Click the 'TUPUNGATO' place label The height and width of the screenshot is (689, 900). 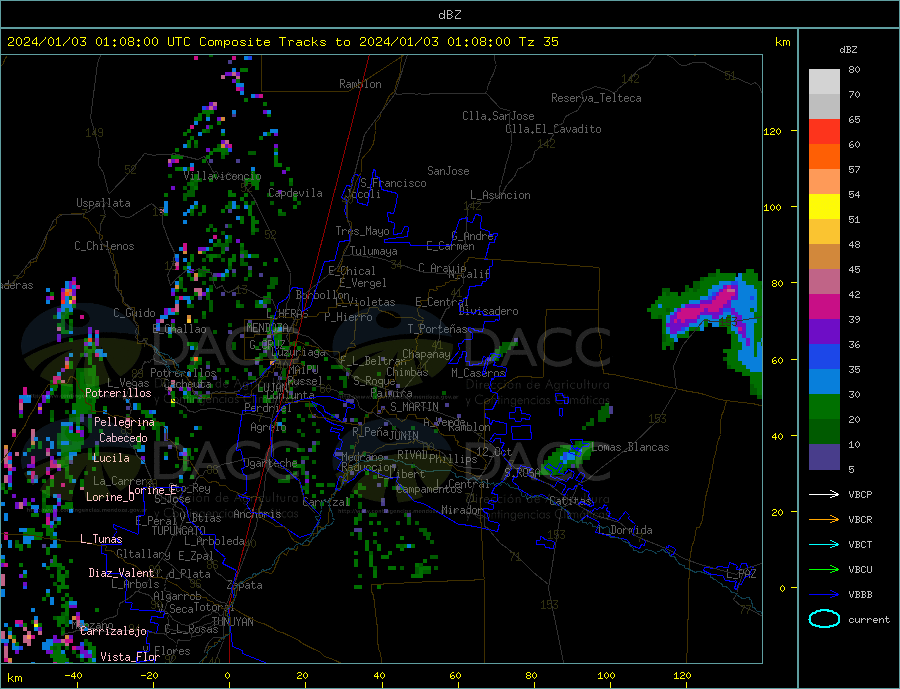tap(178, 531)
